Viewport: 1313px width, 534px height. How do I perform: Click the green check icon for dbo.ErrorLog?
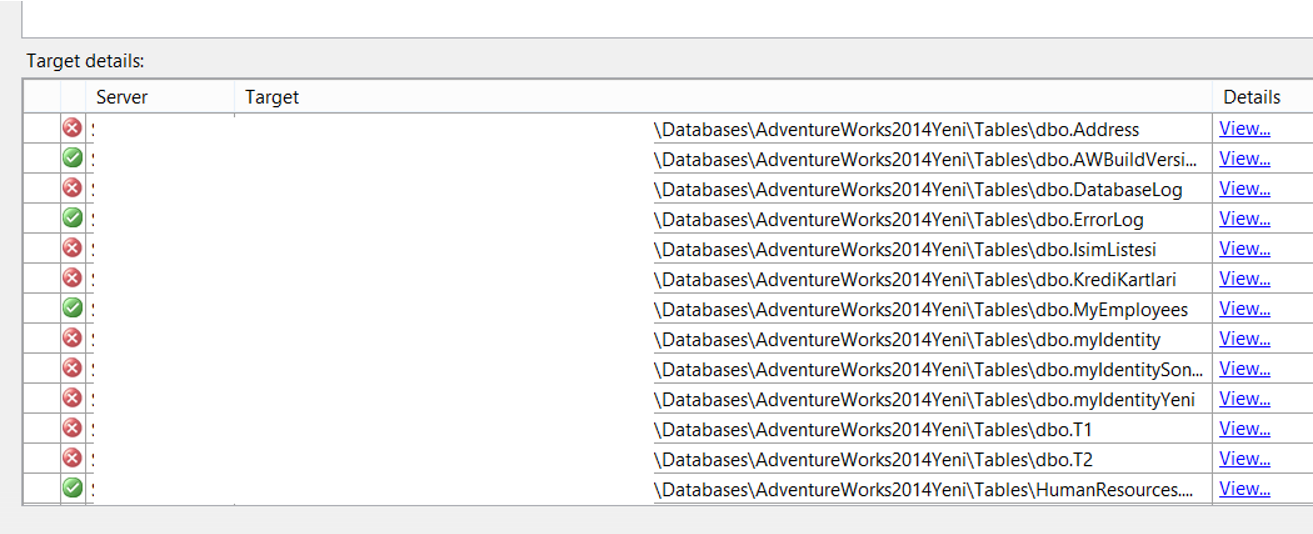tap(72, 218)
